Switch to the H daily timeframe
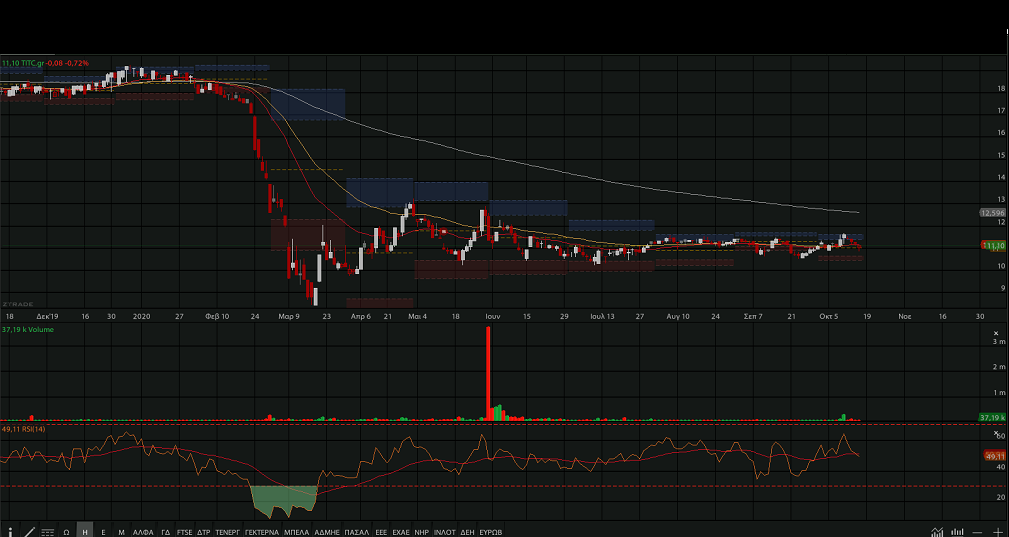The image size is (1009, 537). (85, 531)
